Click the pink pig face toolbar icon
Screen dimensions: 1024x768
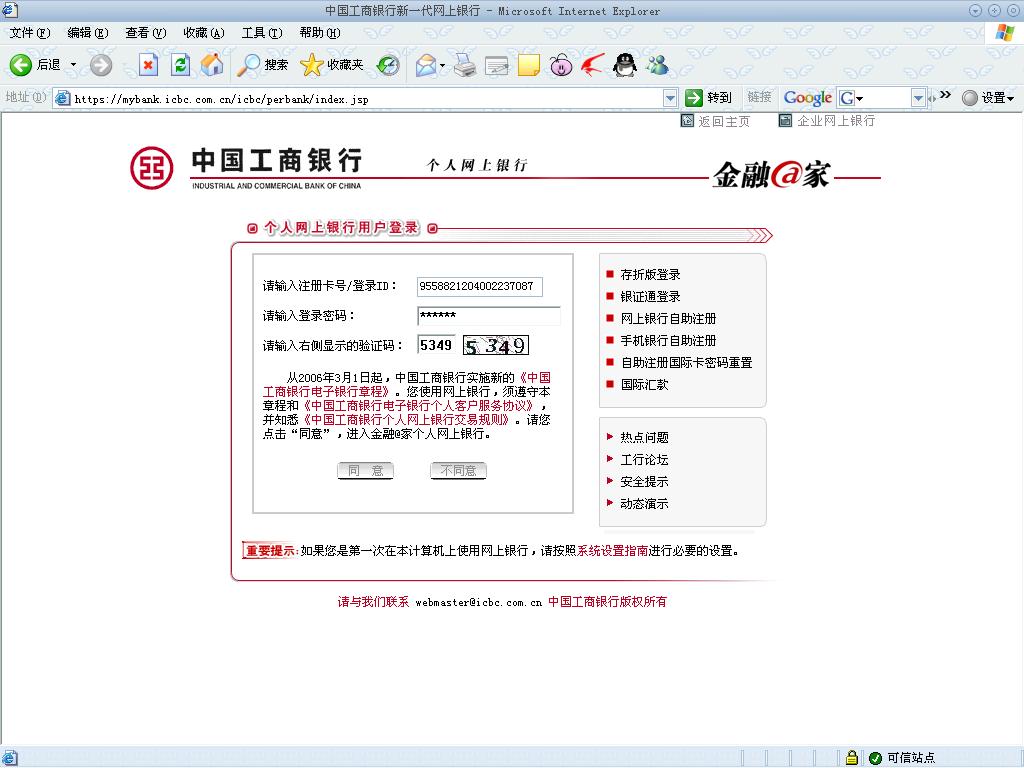point(560,65)
